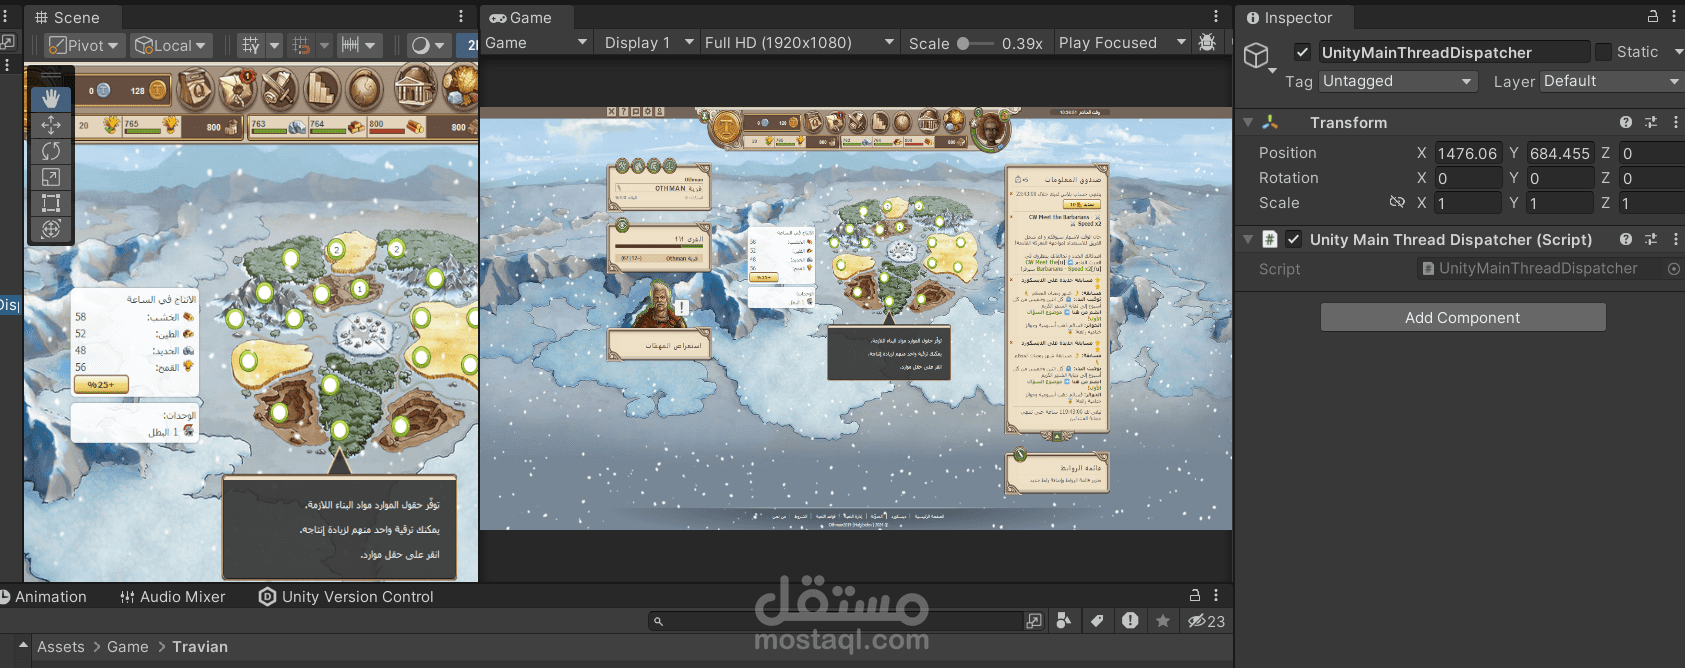Open Game panel options menu
The width and height of the screenshot is (1685, 668).
coord(1216,17)
